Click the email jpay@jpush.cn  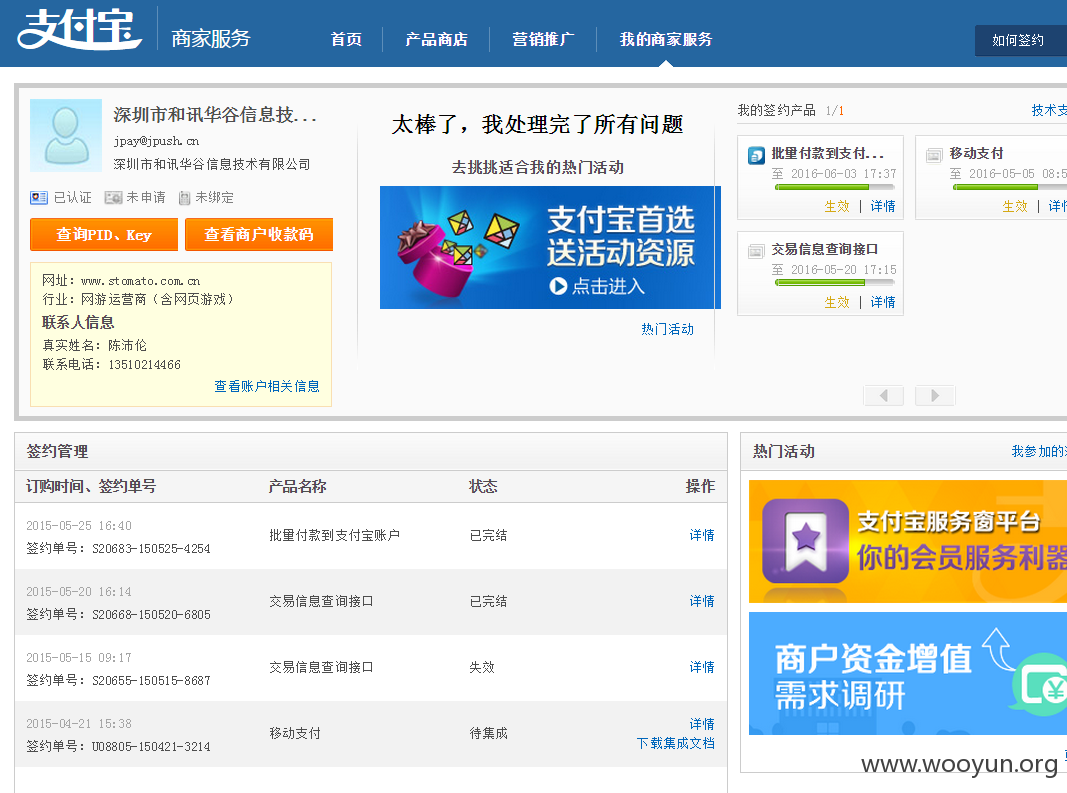(156, 141)
